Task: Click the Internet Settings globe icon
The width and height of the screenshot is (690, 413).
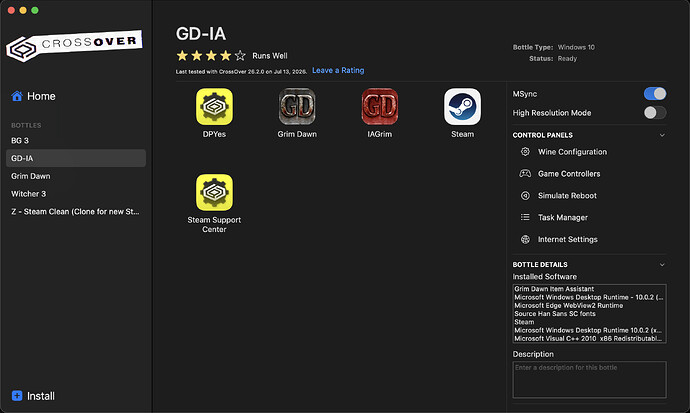Action: coord(525,239)
